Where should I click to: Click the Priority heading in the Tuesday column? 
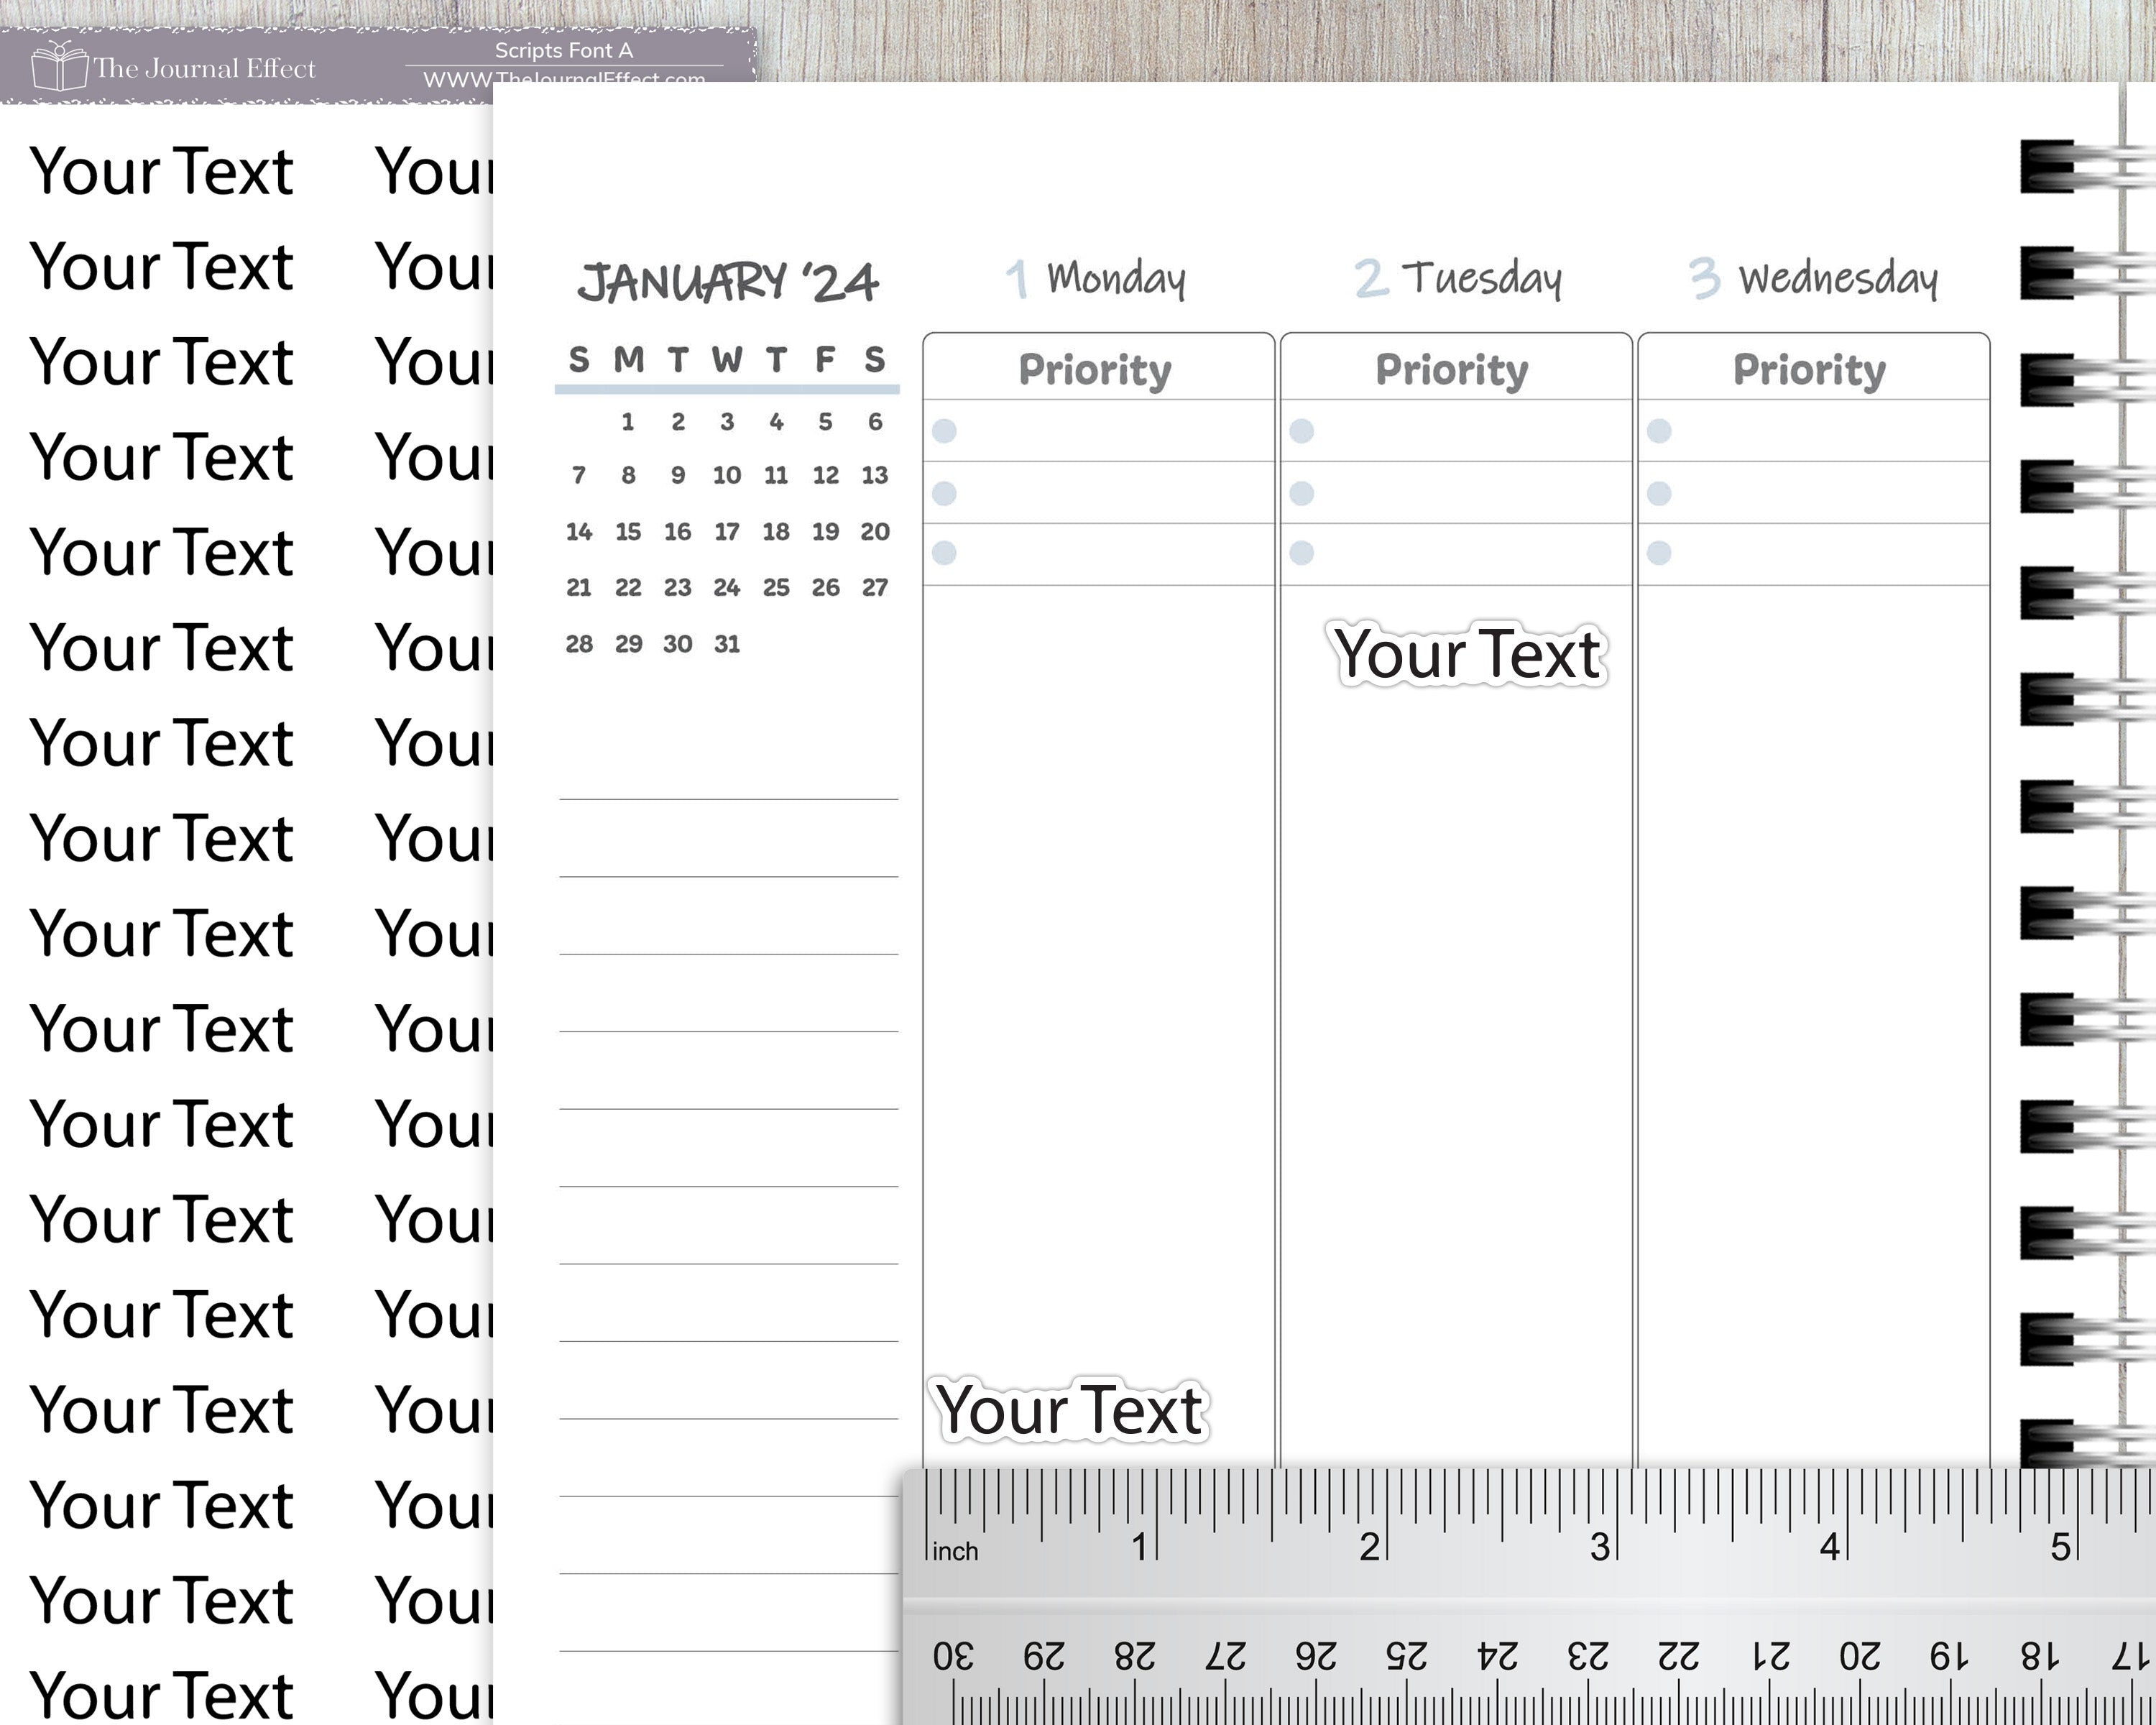click(x=1452, y=369)
